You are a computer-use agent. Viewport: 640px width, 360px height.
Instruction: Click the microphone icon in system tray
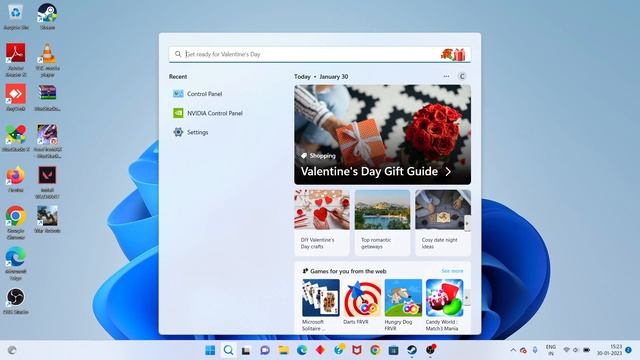tap(535, 350)
